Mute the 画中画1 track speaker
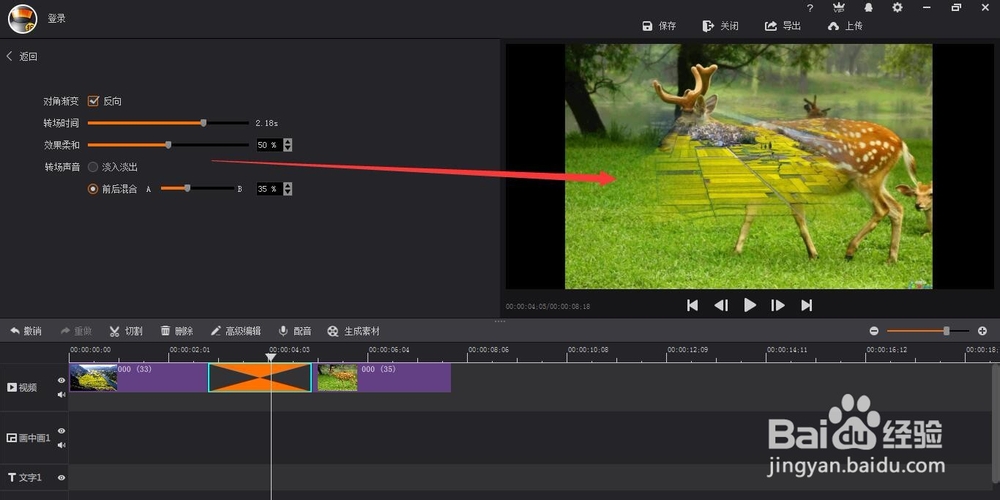 61,445
